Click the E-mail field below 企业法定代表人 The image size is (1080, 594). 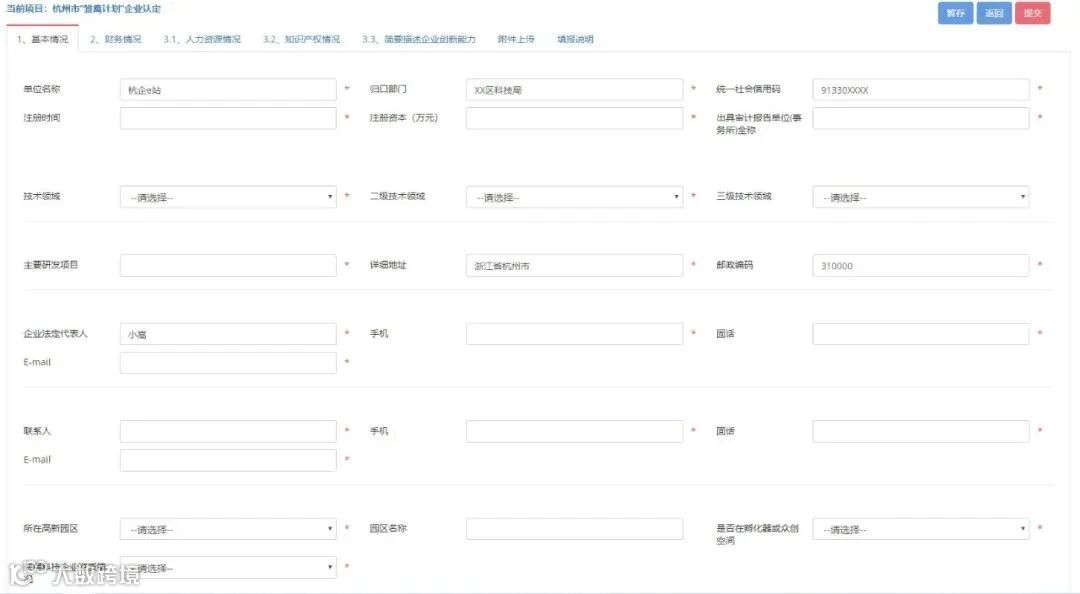[x=228, y=362]
